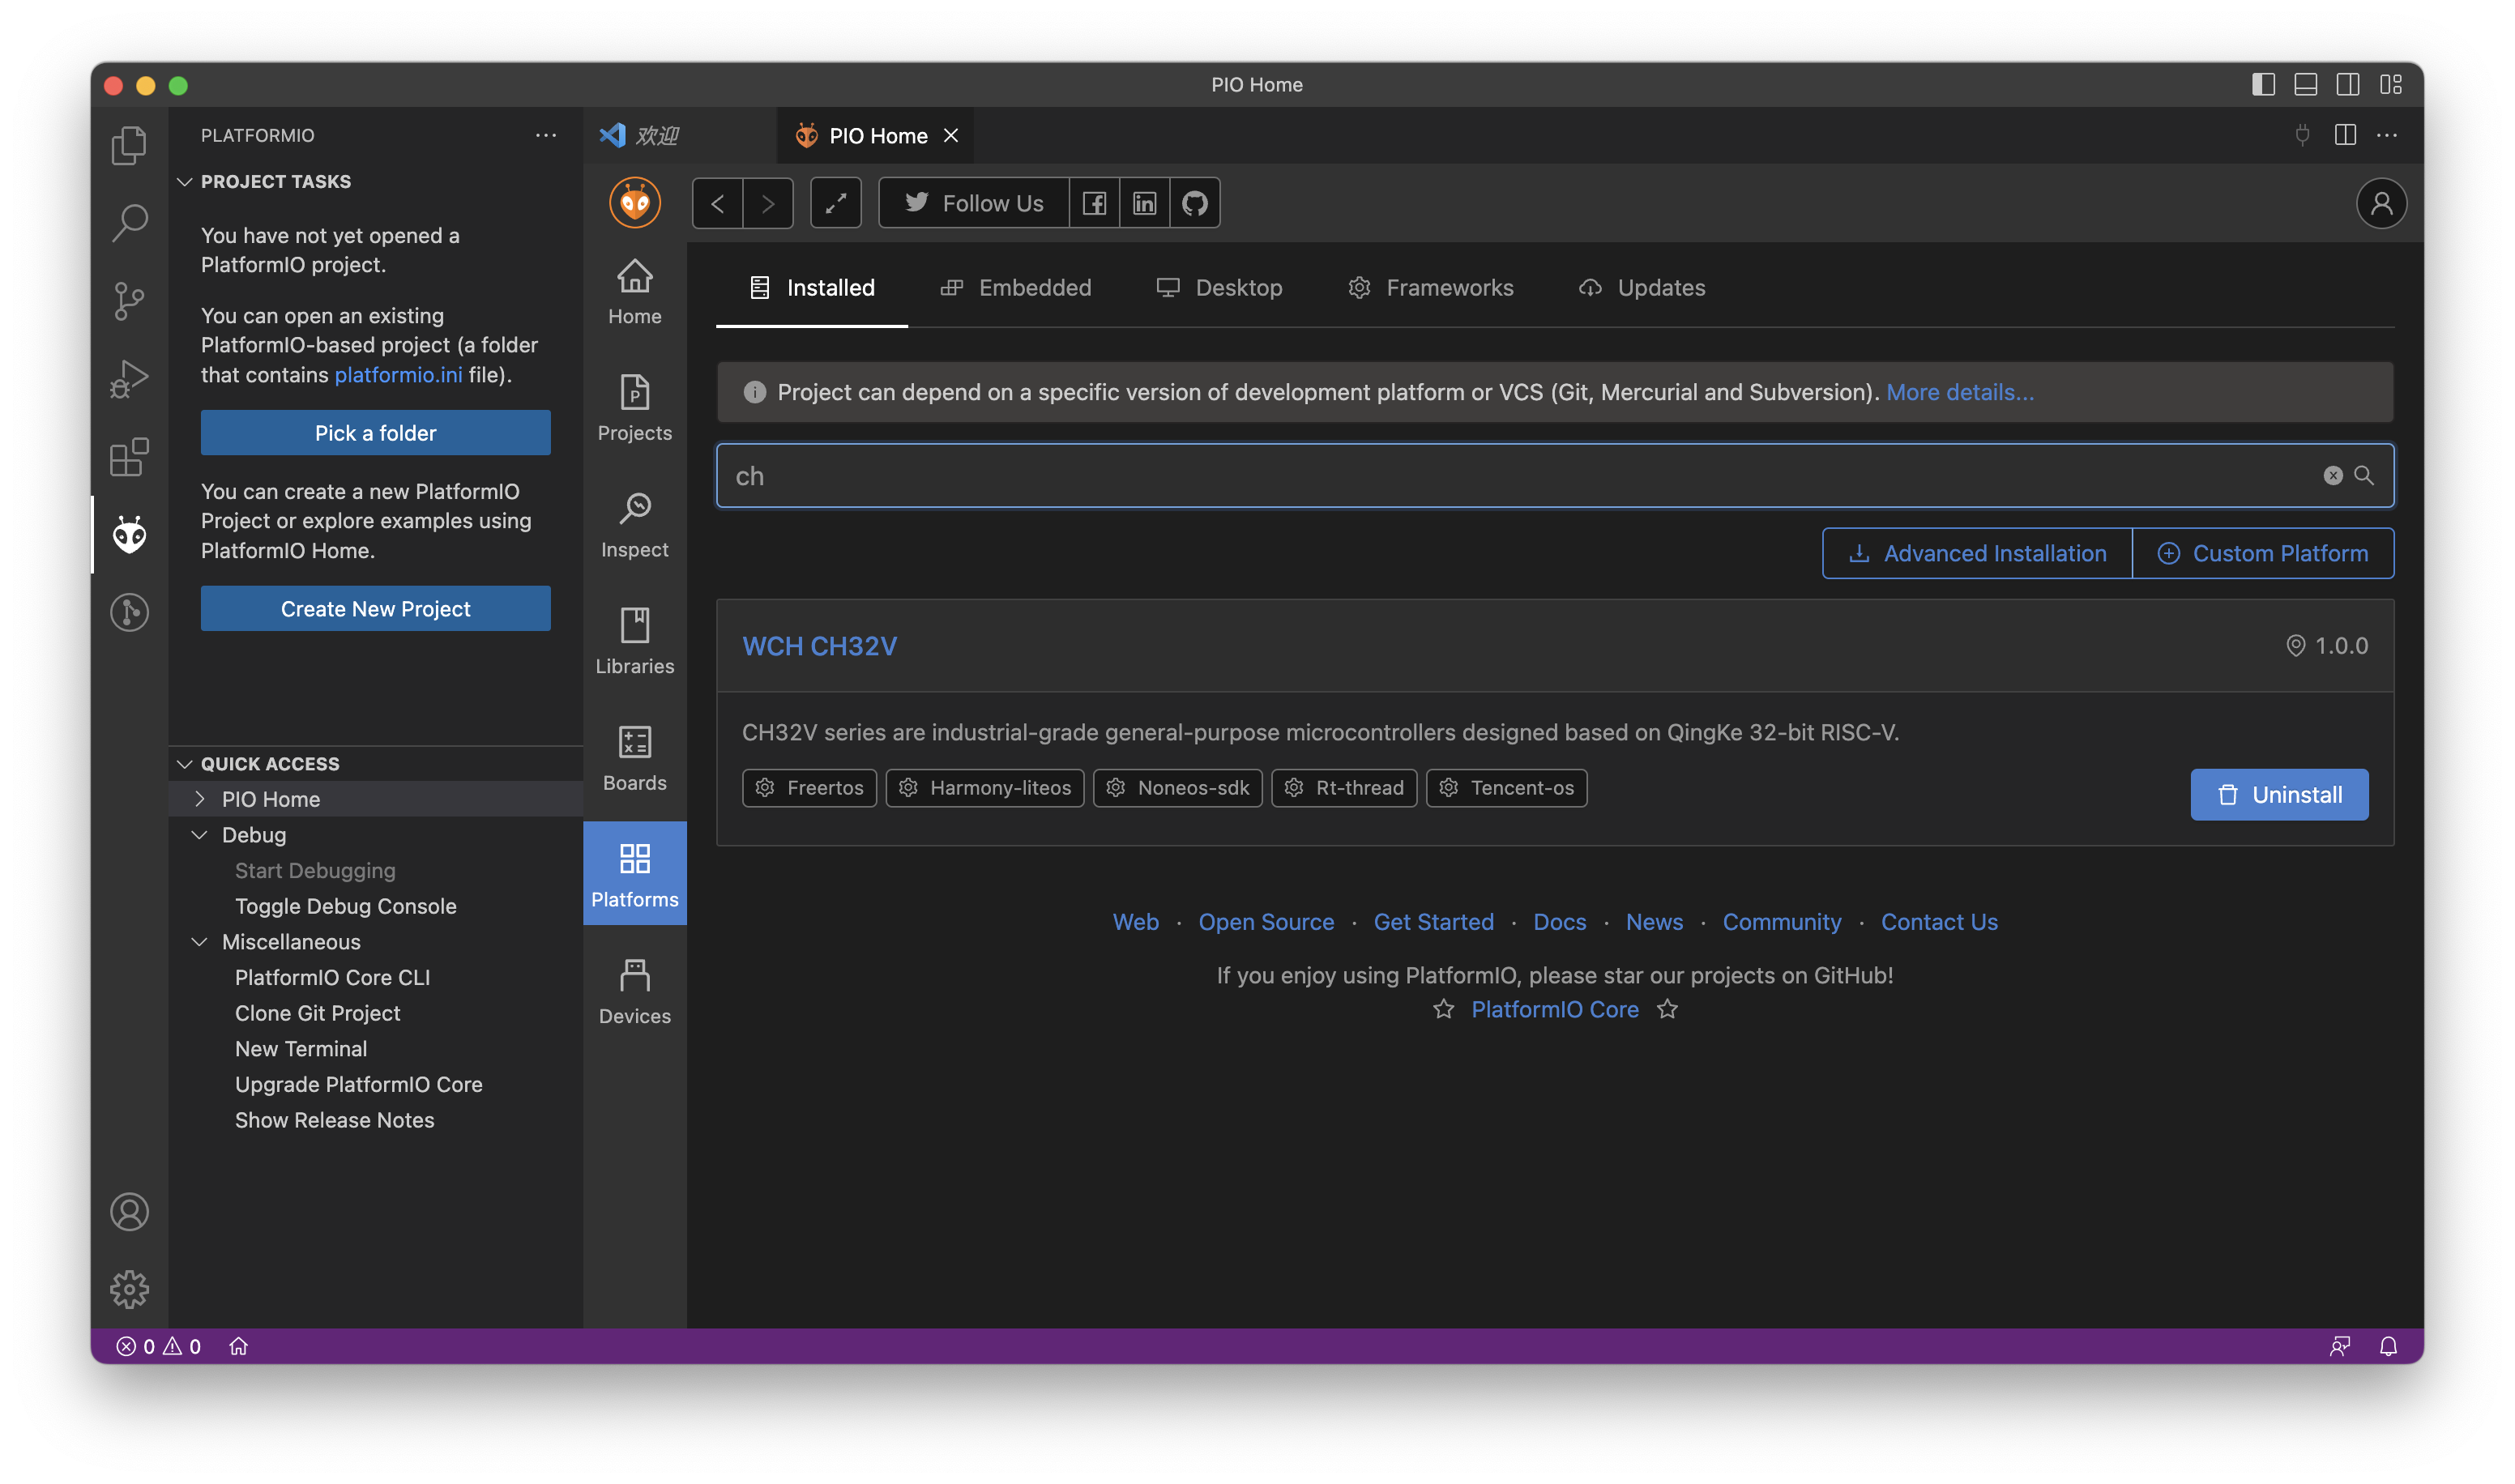Open the Run and Debug view
The image size is (2515, 1484).
[129, 378]
